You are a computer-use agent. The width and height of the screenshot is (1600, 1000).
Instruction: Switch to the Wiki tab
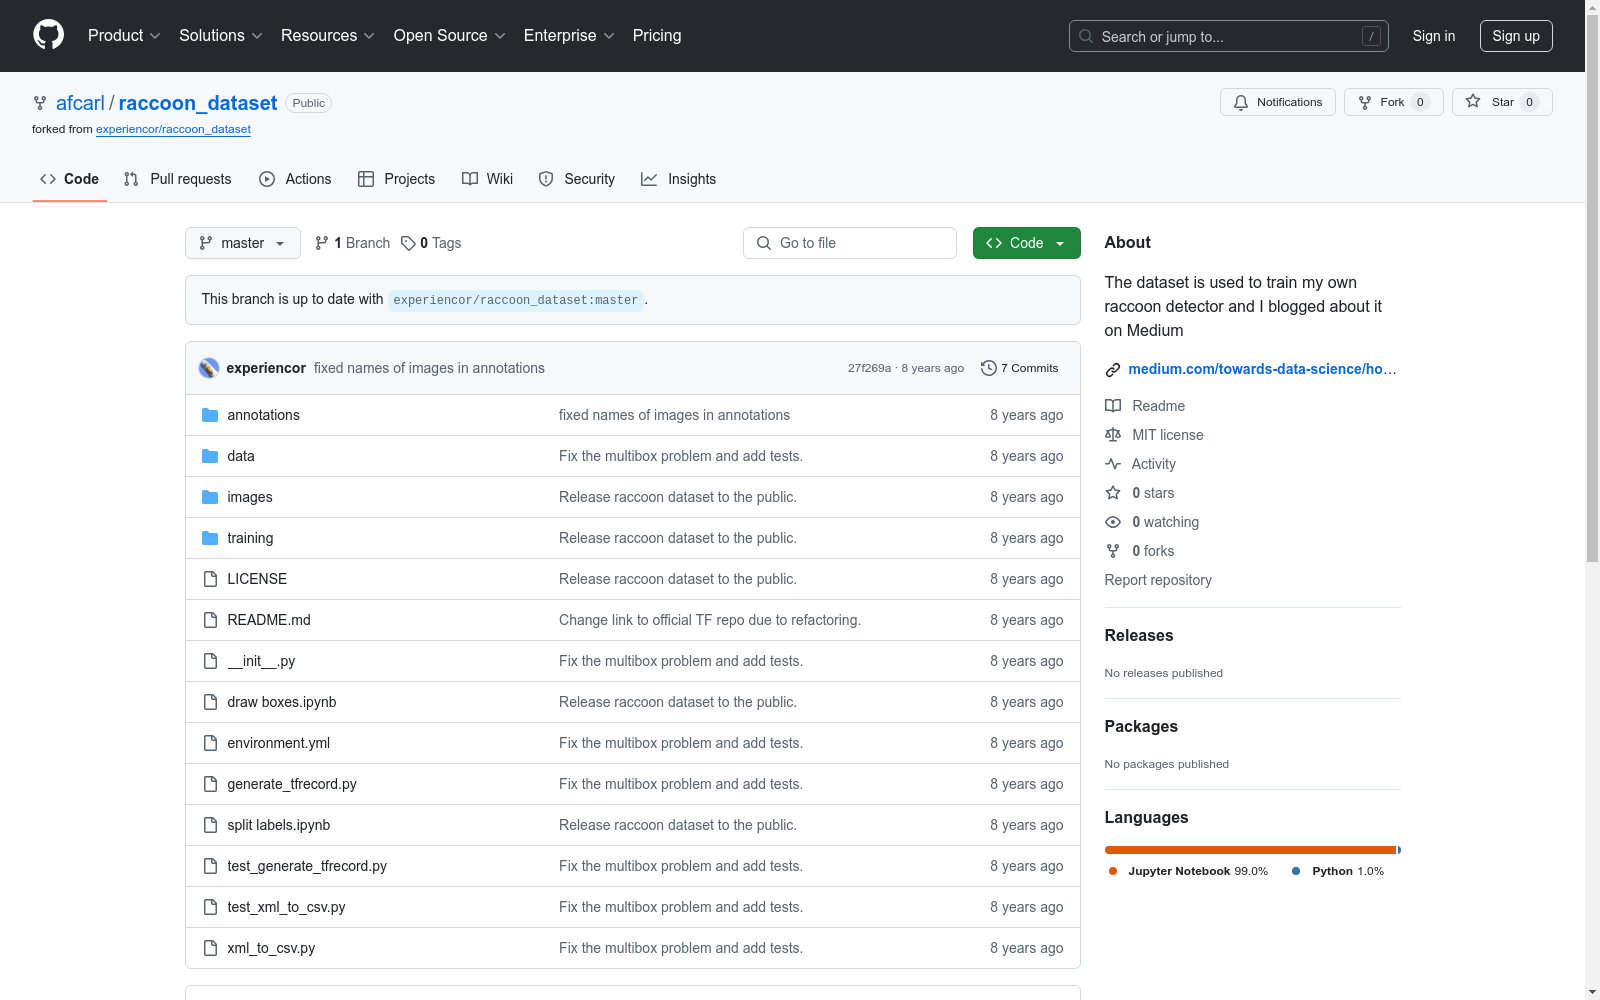pos(488,179)
